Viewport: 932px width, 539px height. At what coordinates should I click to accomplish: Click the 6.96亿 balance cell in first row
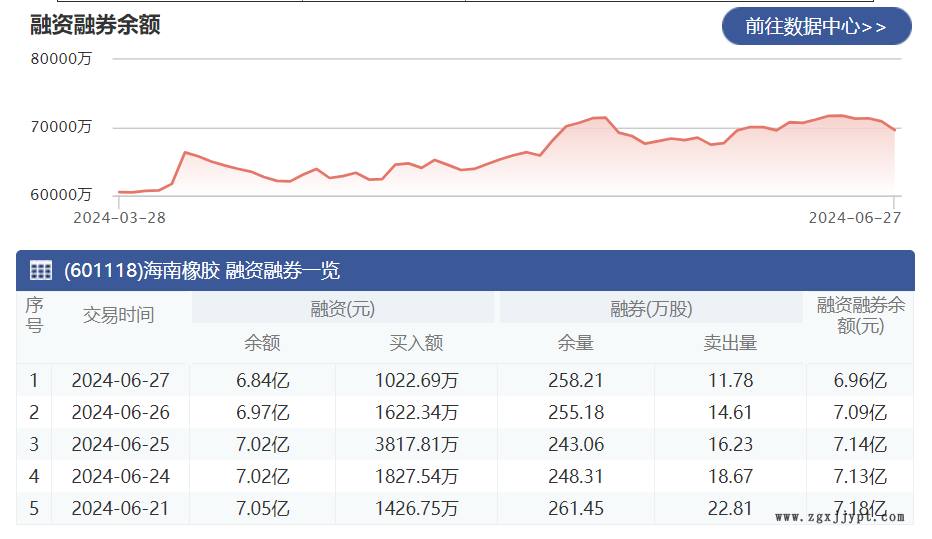(x=860, y=380)
